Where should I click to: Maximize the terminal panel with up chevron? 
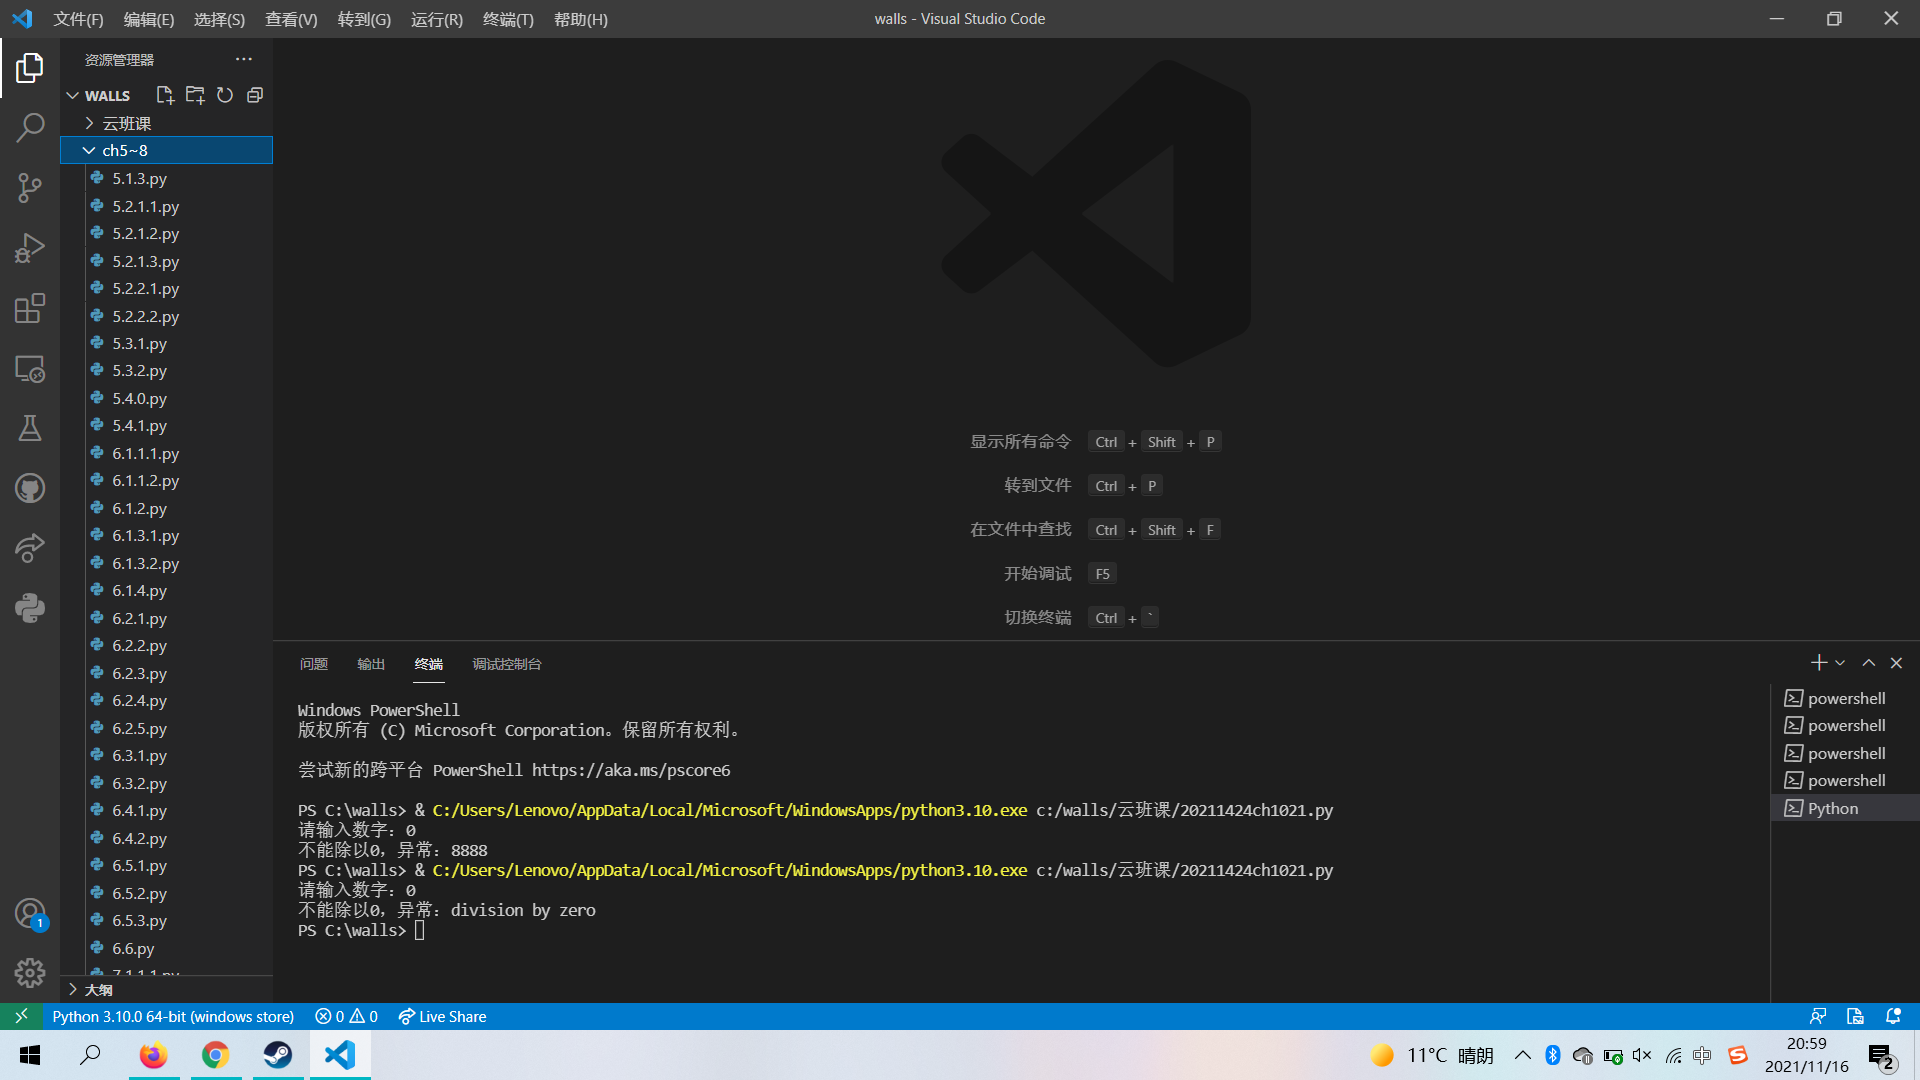1868,663
